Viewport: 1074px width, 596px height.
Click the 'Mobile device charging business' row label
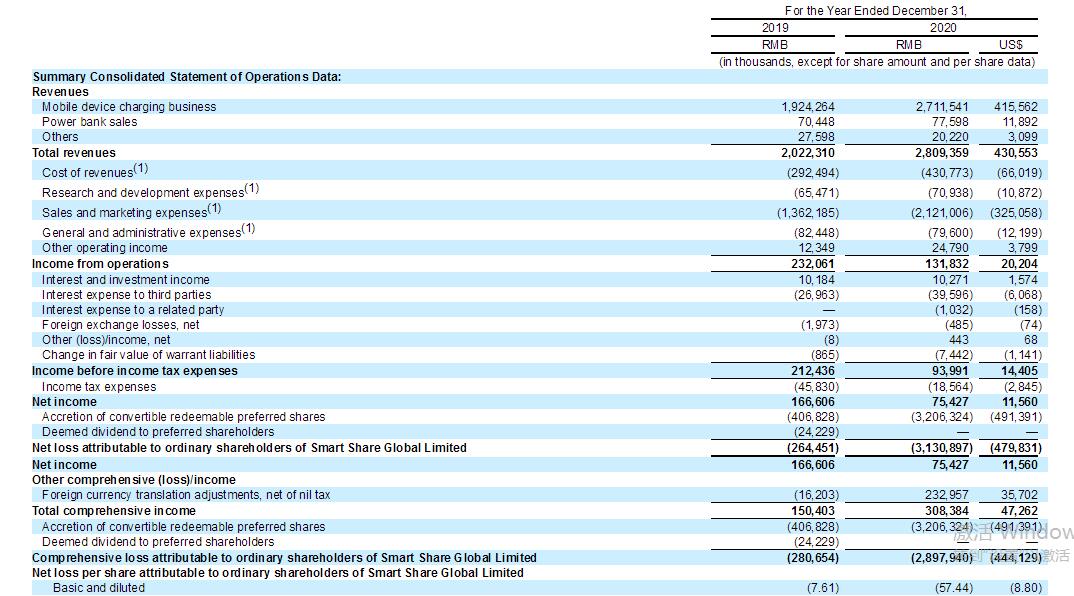coord(129,107)
